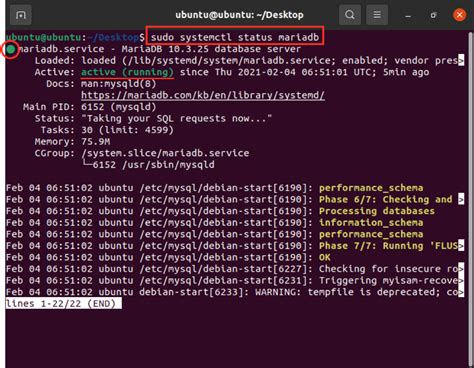Screen dimensions: 474x368
Task: Click 'Taking your SQL requests now...' status
Action: pyautogui.click(x=177, y=119)
